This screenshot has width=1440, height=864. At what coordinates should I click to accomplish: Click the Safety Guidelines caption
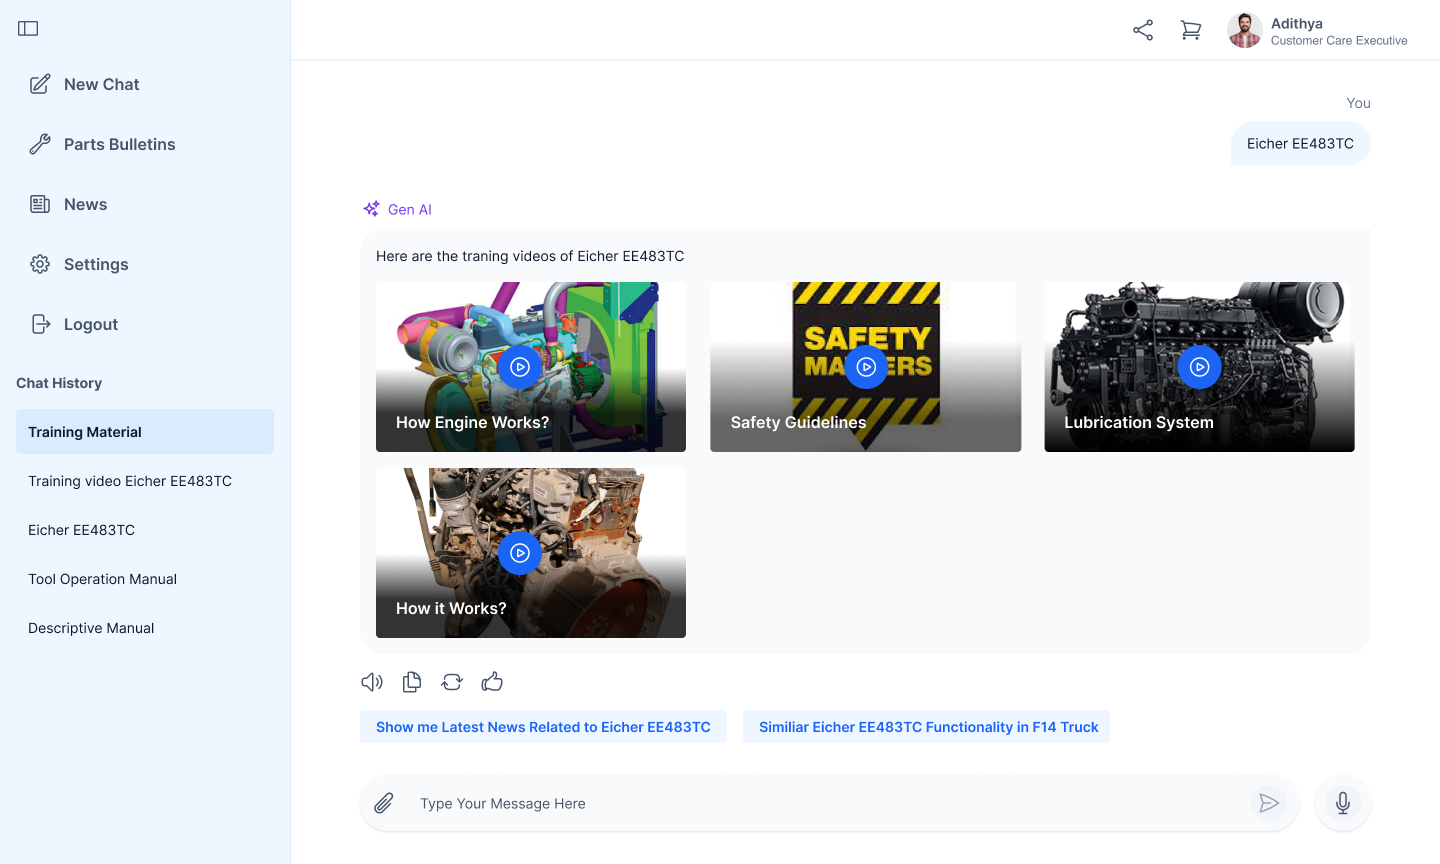(x=798, y=422)
